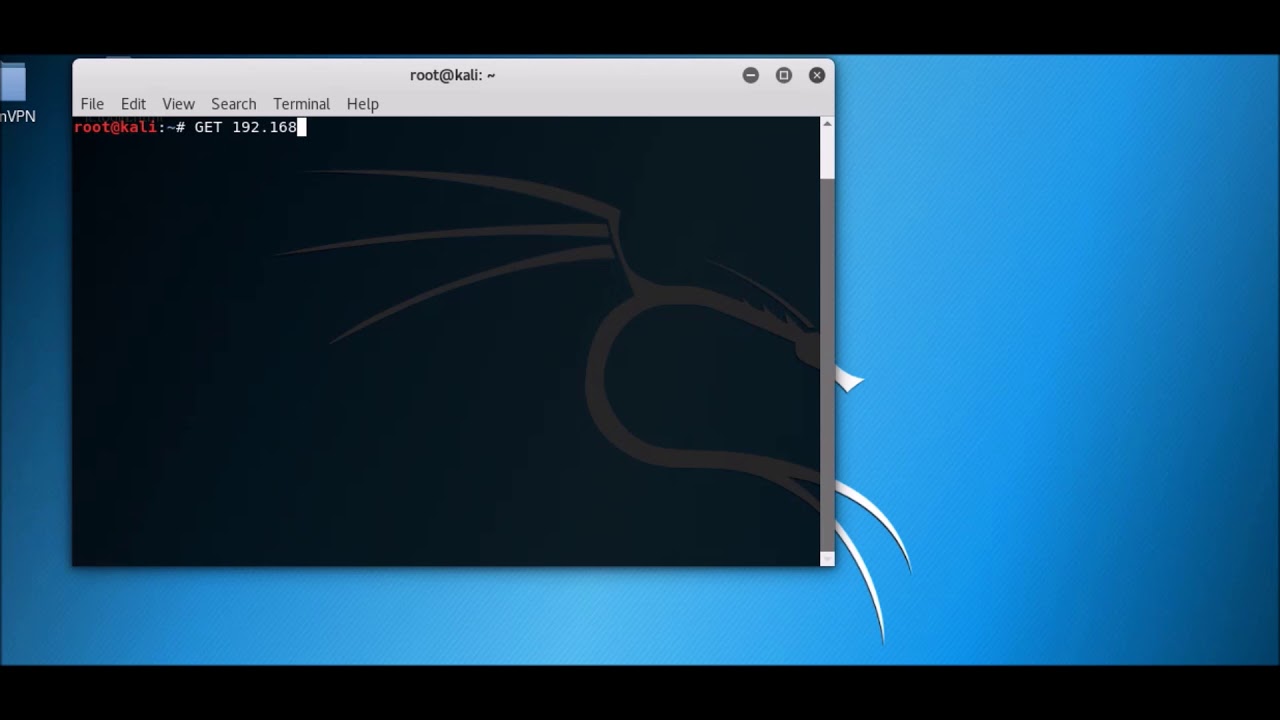The height and width of the screenshot is (720, 1280).
Task: Close the root@kali terminal window
Action: pyautogui.click(x=817, y=75)
